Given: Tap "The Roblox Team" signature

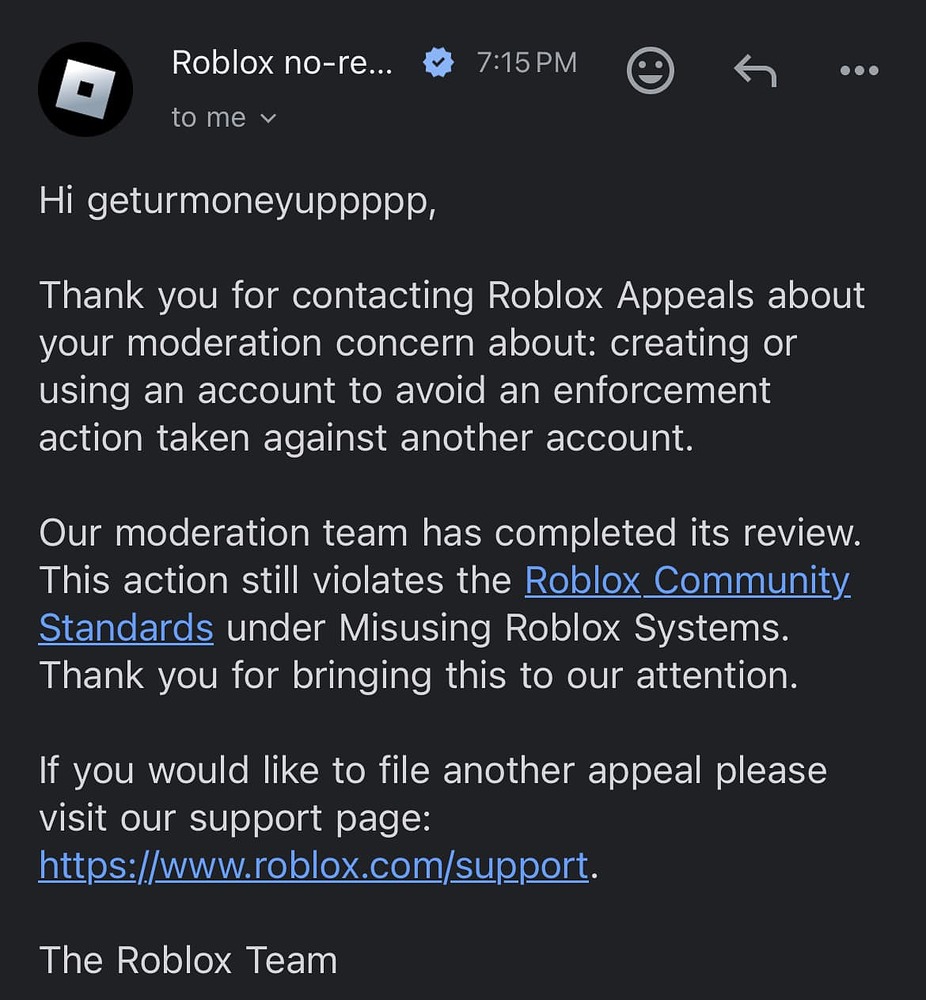Looking at the screenshot, I should point(188,960).
